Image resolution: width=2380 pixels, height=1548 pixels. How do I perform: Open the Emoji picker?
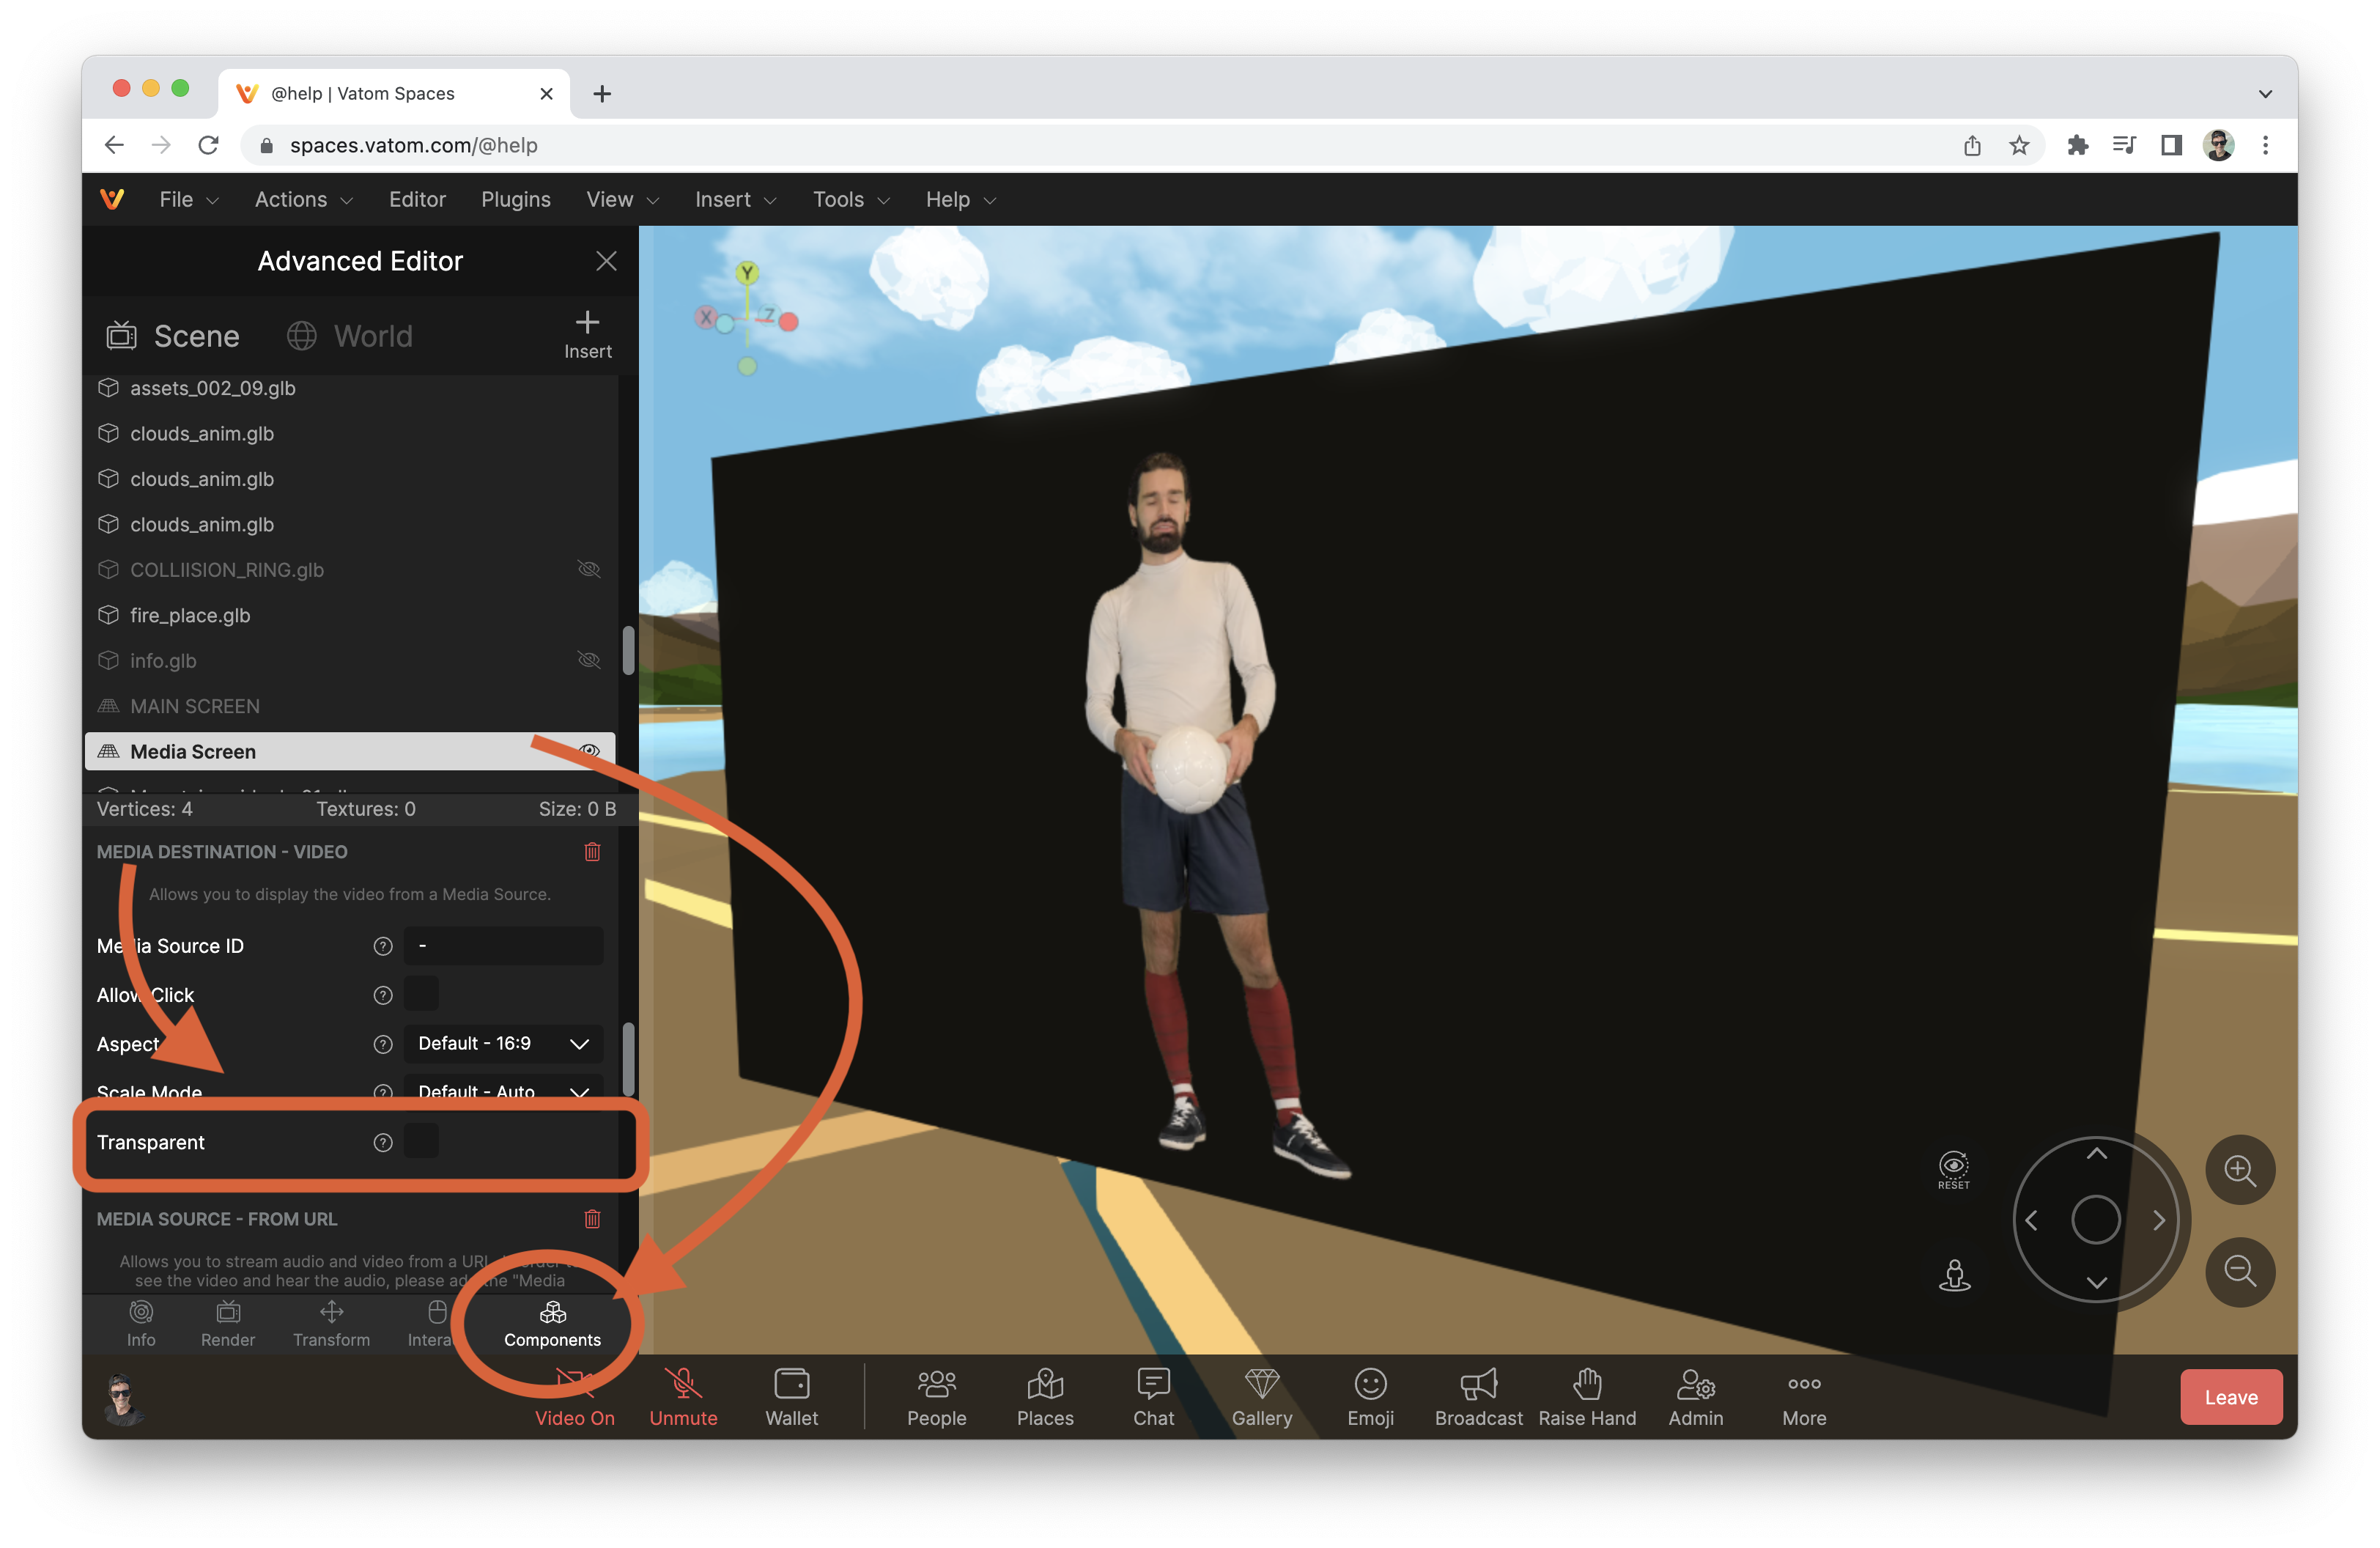point(1370,1397)
